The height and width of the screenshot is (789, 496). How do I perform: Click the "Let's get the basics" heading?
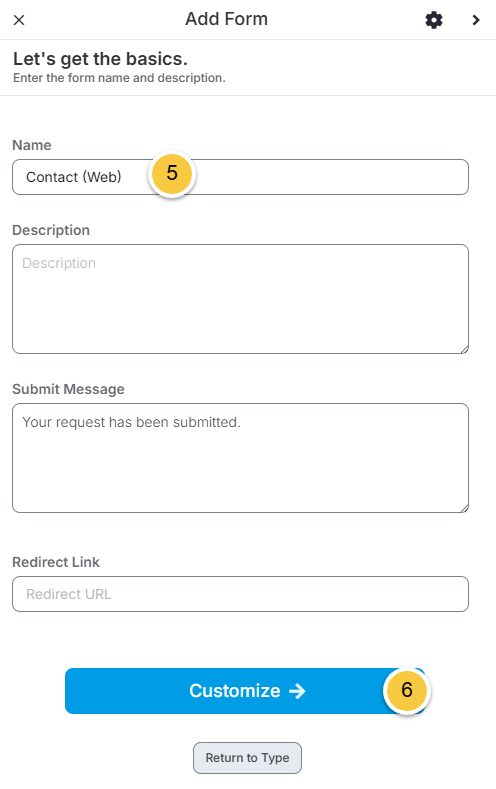[x=100, y=59]
